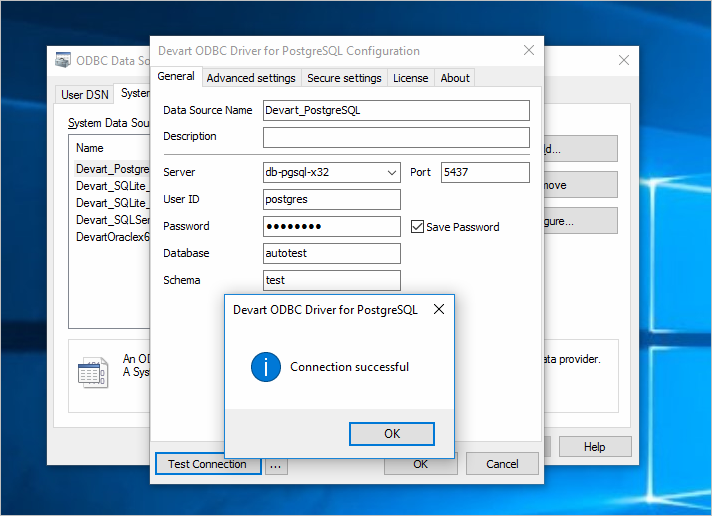This screenshot has height=516, width=712.
Task: Click the ODBC Data Source Administrator title icon
Action: click(x=63, y=60)
